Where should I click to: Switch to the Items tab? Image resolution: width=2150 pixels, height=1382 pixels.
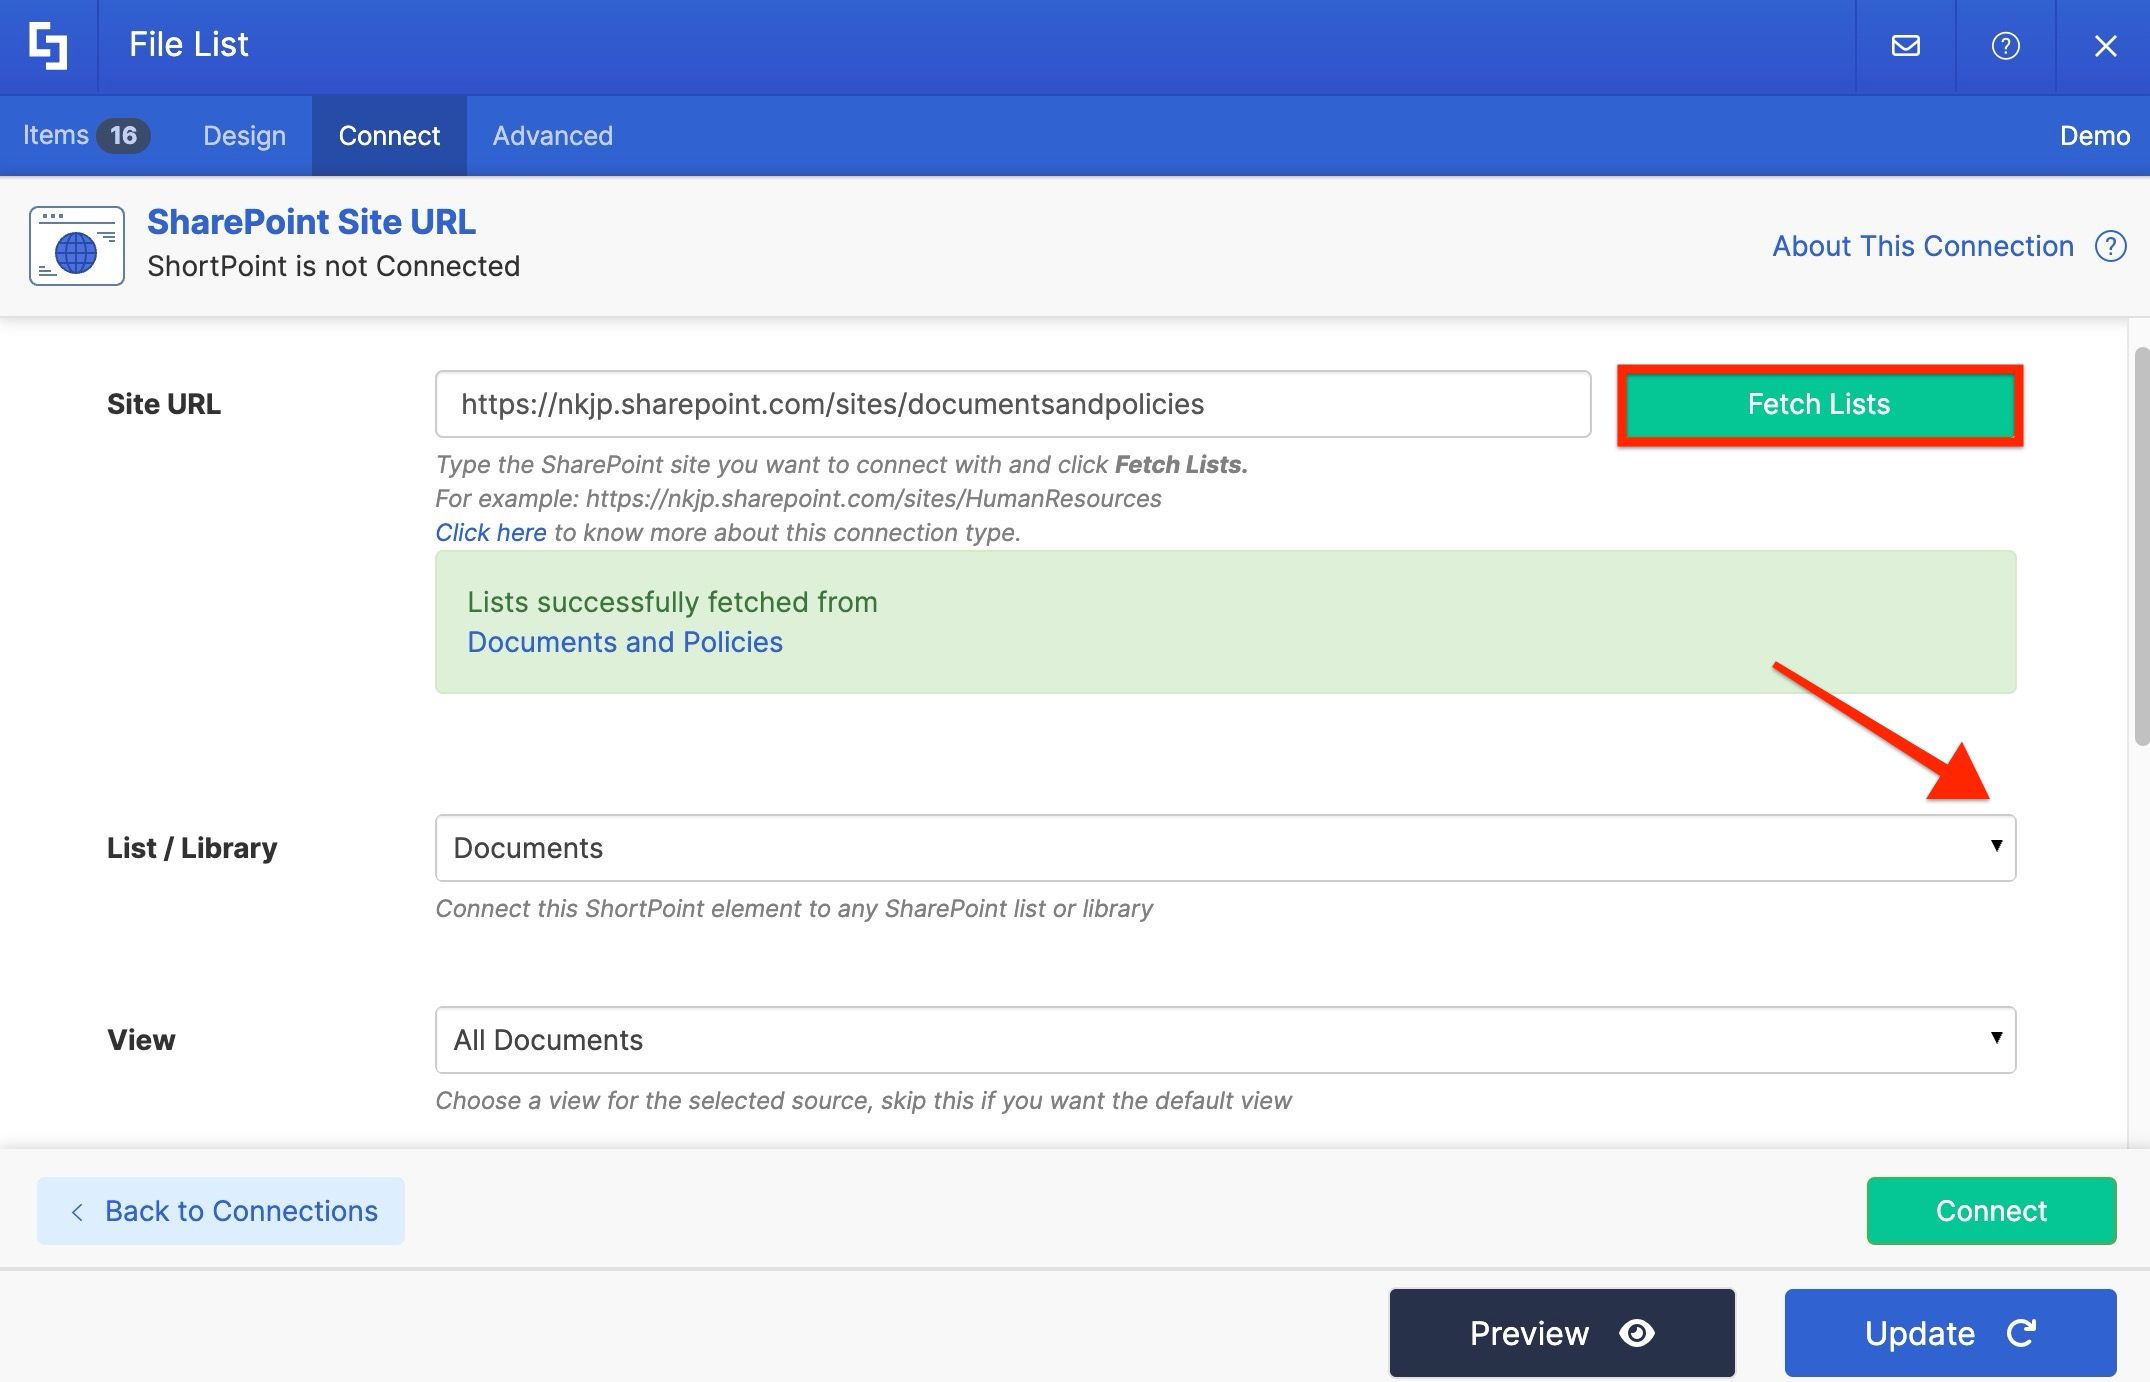pos(86,136)
